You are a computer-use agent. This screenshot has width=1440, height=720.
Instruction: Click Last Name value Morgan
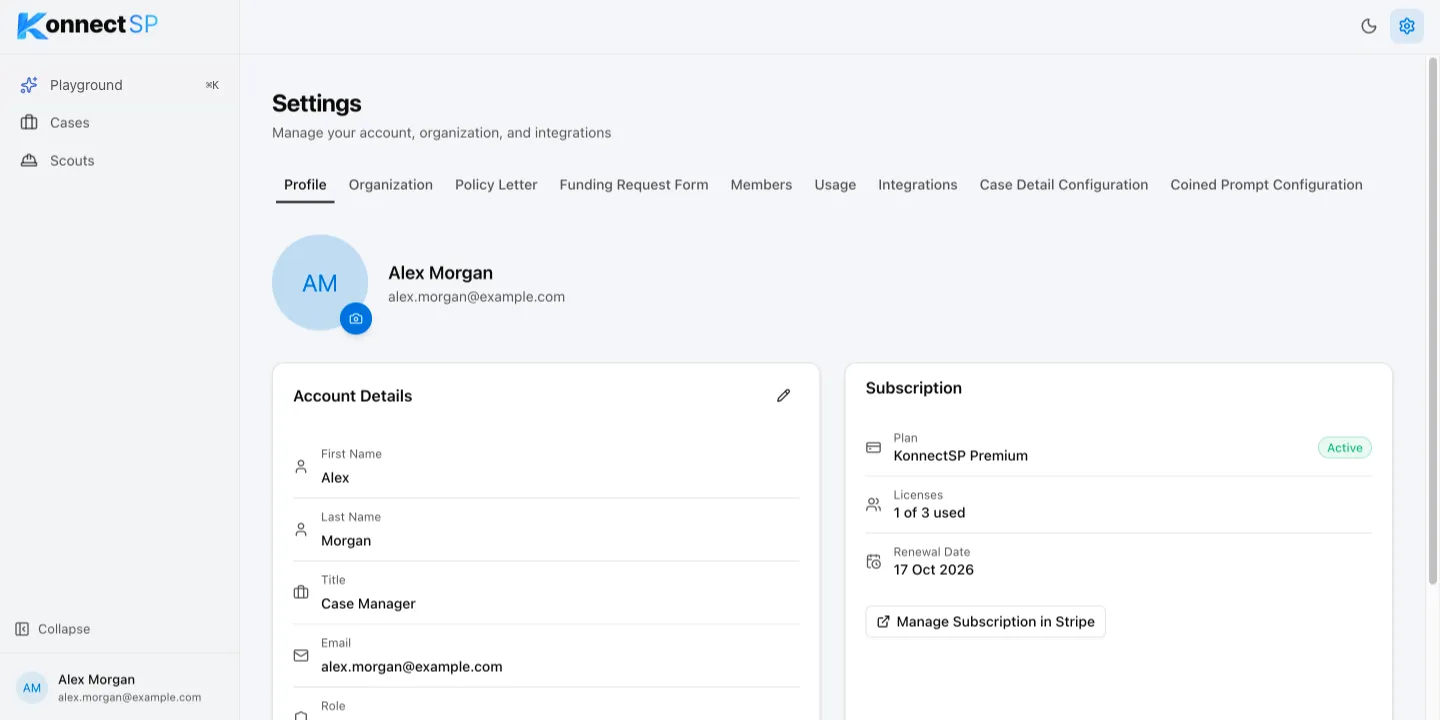tap(346, 541)
